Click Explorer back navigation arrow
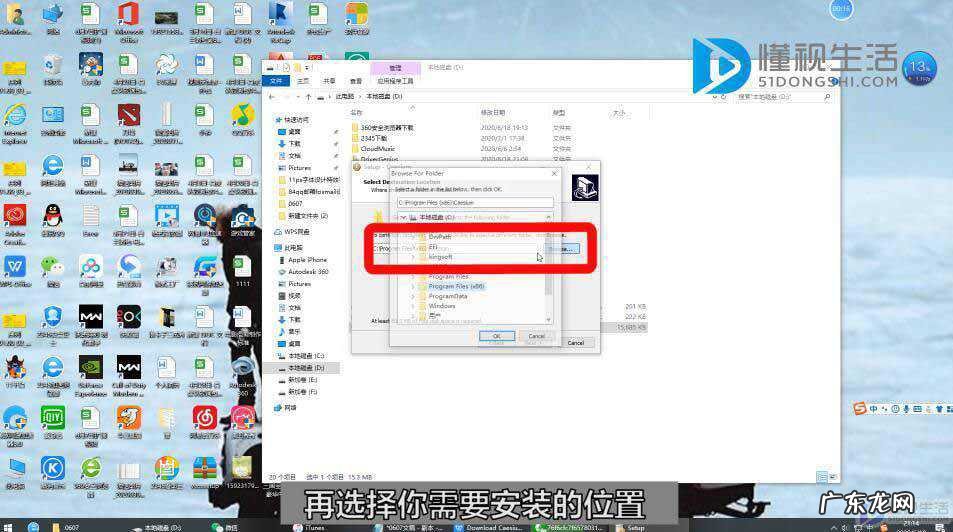 272,97
